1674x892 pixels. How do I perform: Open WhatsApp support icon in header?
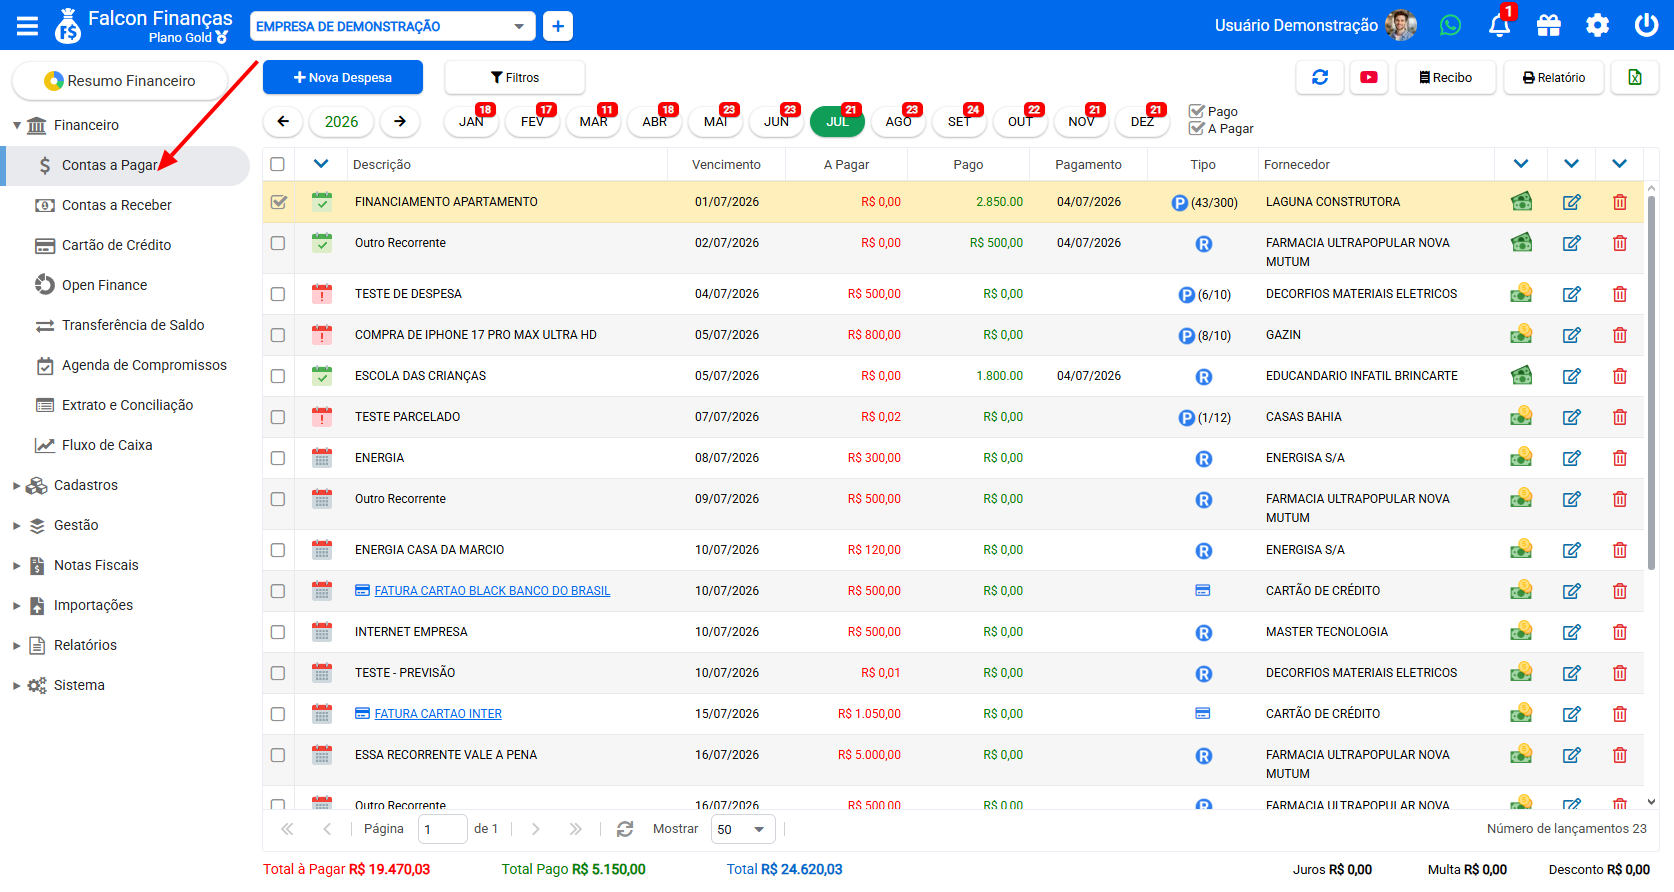[x=1450, y=25]
